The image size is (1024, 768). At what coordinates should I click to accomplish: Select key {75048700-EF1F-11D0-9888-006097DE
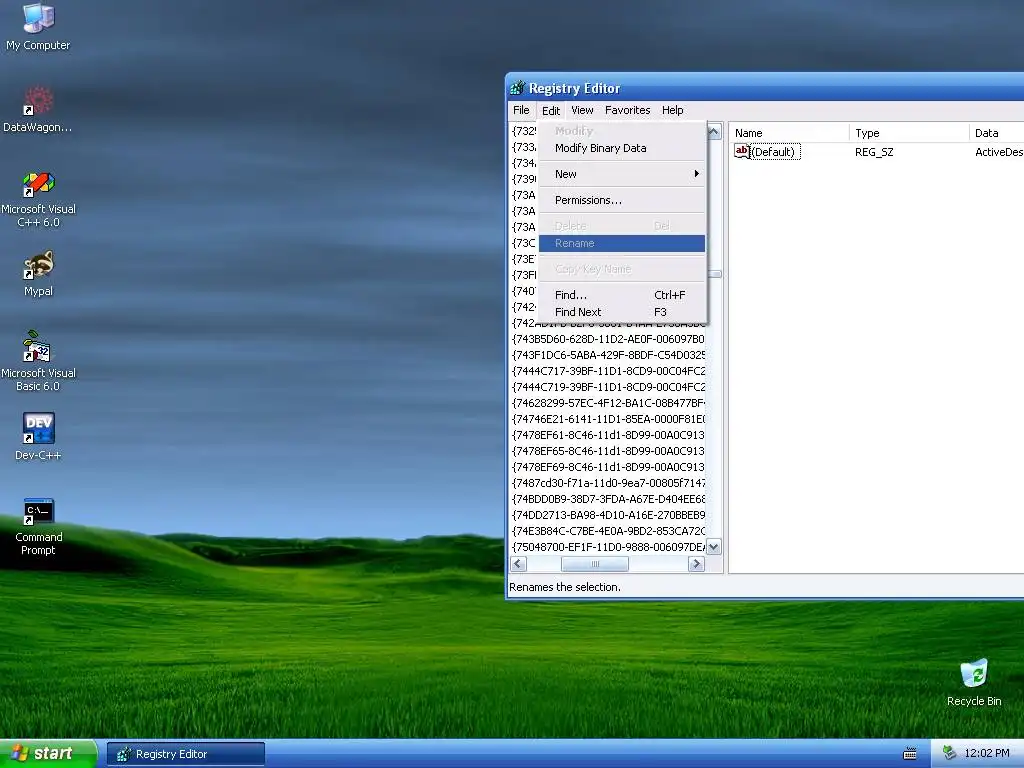coord(608,547)
